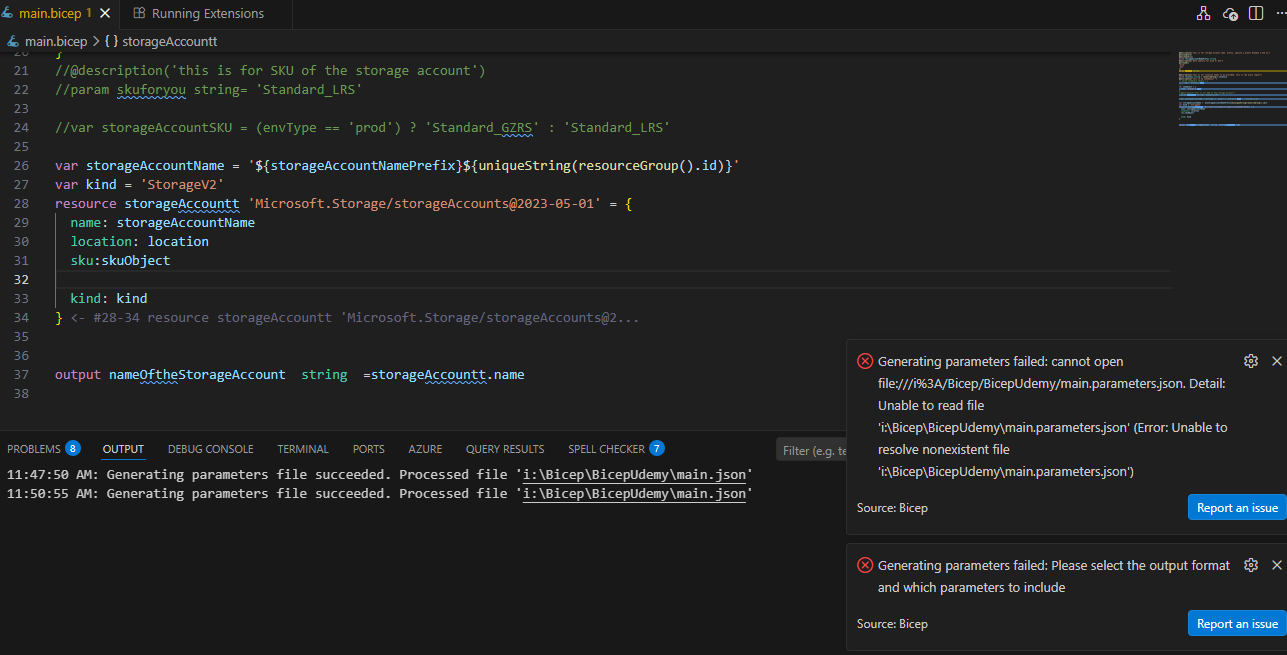1287x655 pixels.
Task: Click line number 28 in gutter
Action: point(22,204)
